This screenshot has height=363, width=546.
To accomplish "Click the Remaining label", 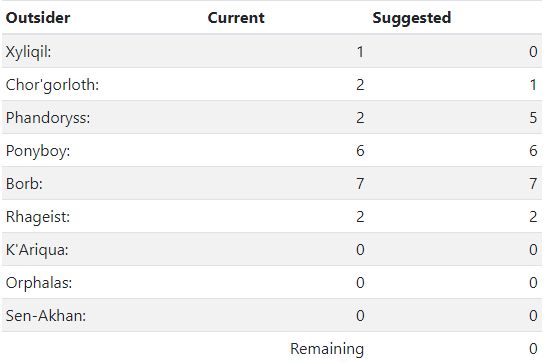I will tap(327, 349).
